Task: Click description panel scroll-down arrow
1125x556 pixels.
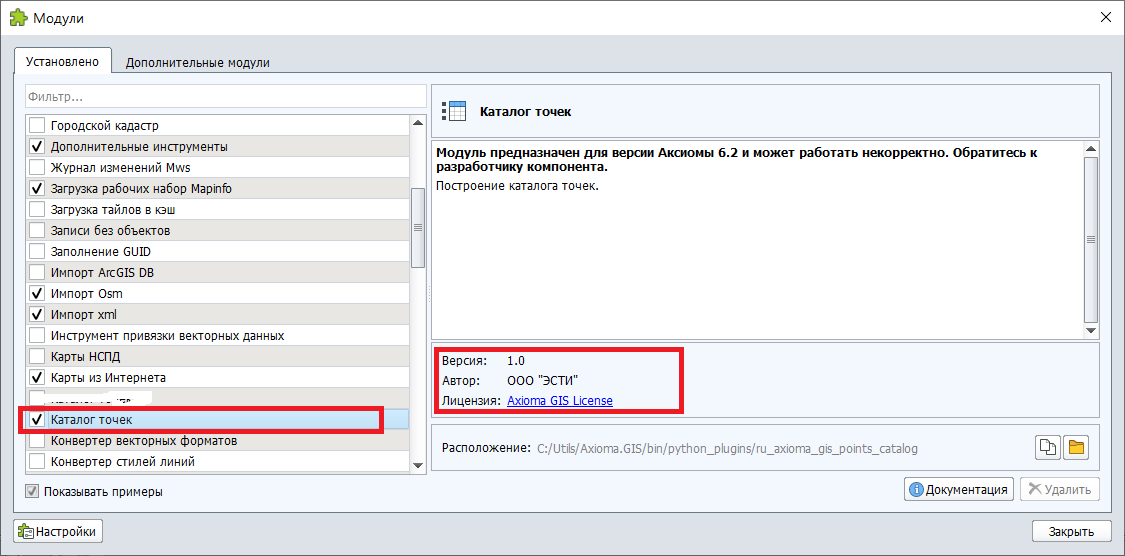Action: click(1091, 330)
